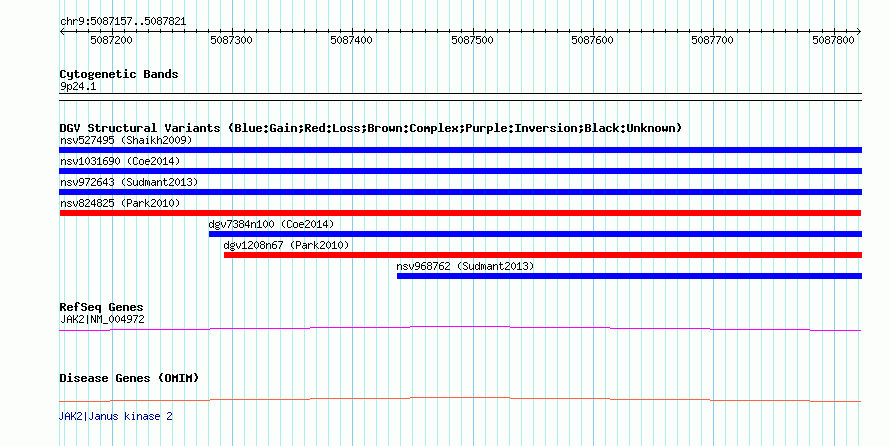
Task: Click the red dgv1208n67 loss bar
Action: click(x=543, y=255)
